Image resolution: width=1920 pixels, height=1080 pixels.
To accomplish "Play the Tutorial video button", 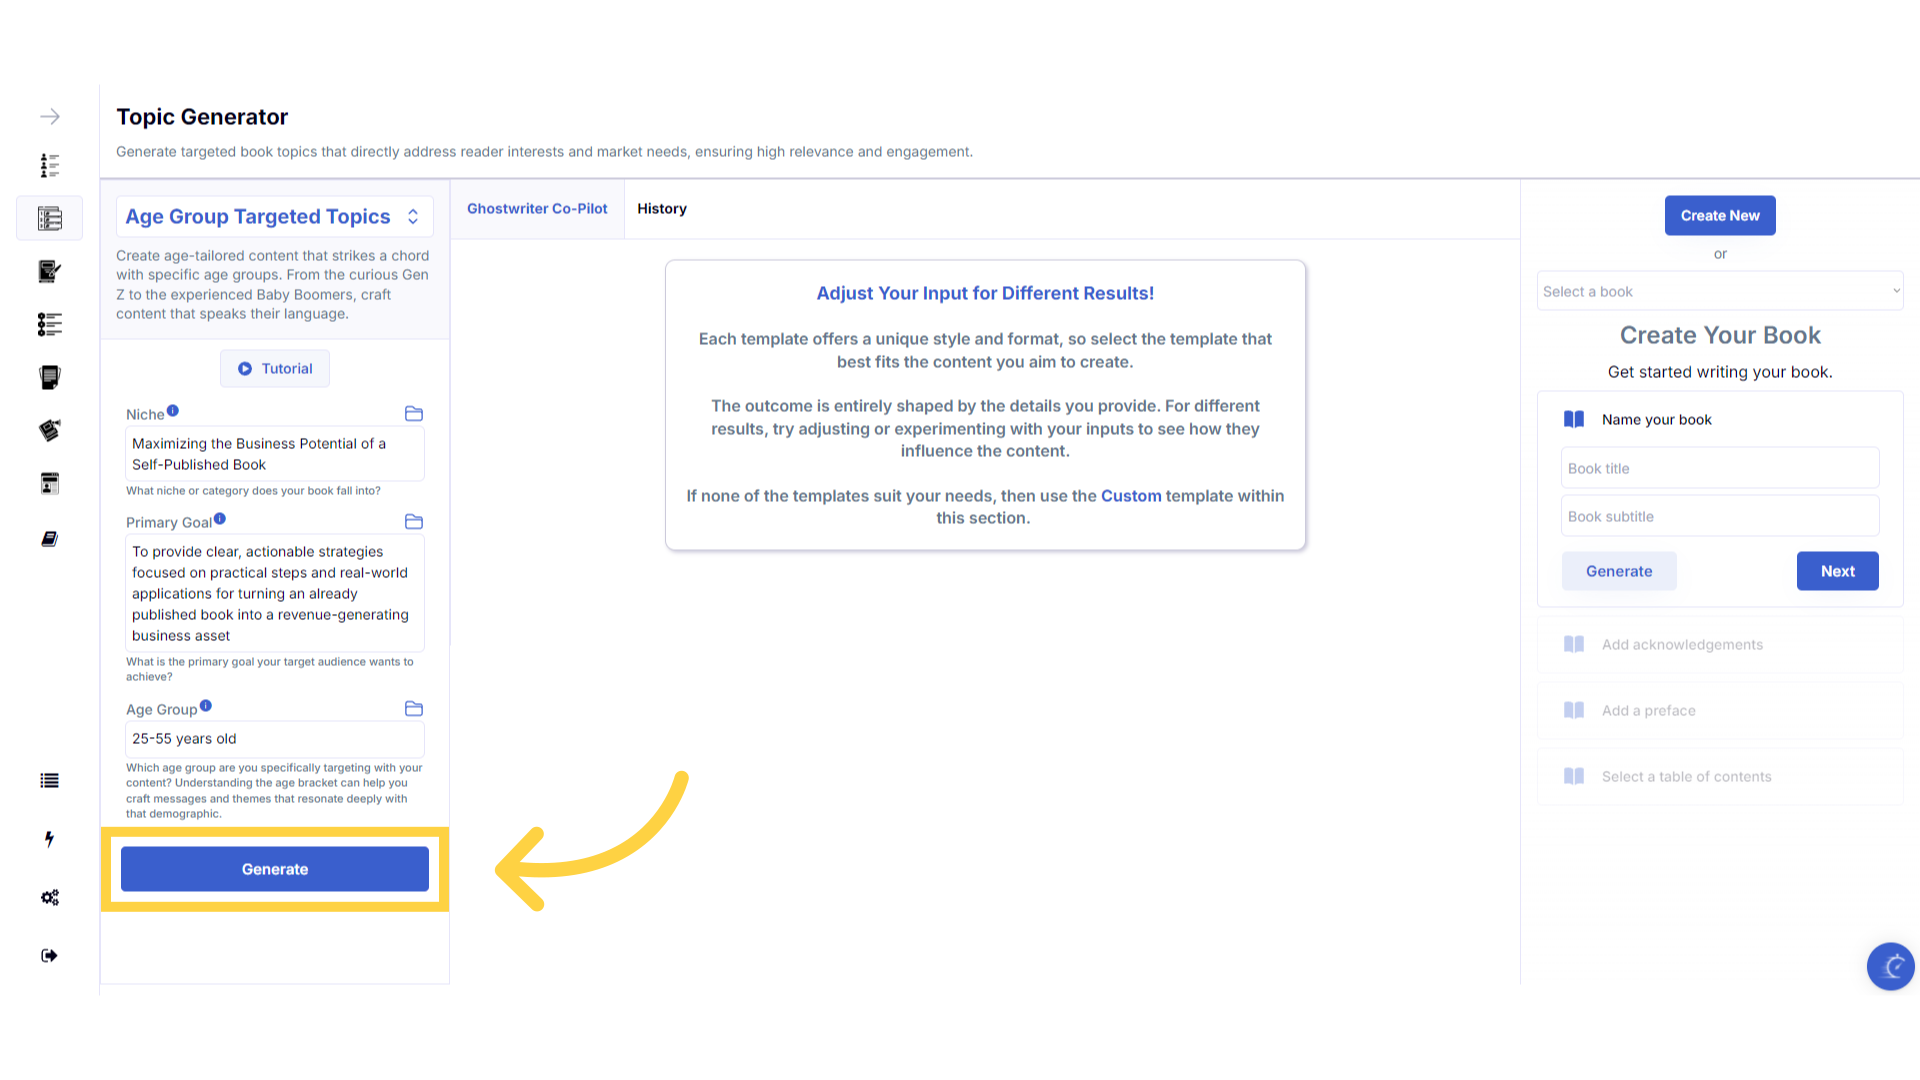I will click(x=275, y=369).
